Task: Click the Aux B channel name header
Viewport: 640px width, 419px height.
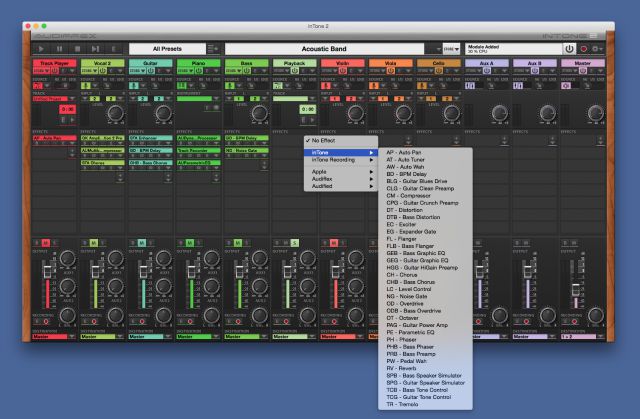Action: [x=534, y=63]
